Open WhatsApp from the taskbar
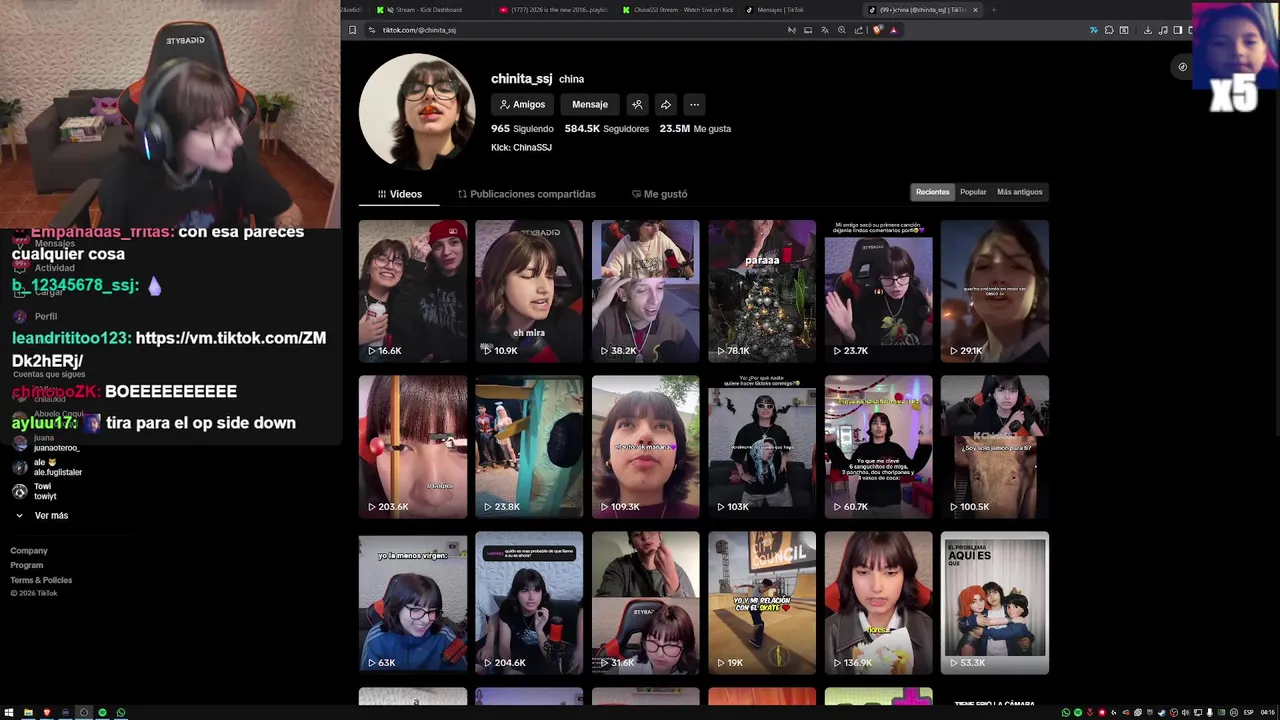The image size is (1280, 720). tap(121, 712)
